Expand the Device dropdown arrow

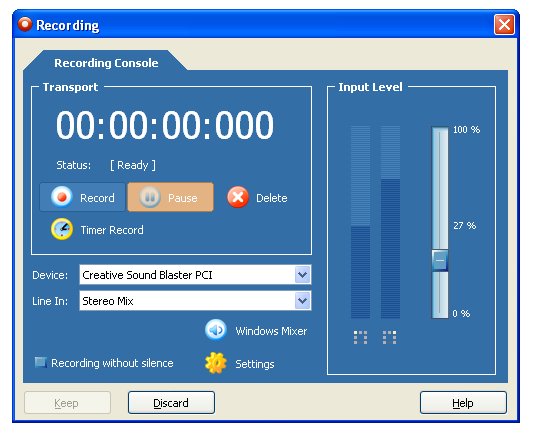(302, 275)
